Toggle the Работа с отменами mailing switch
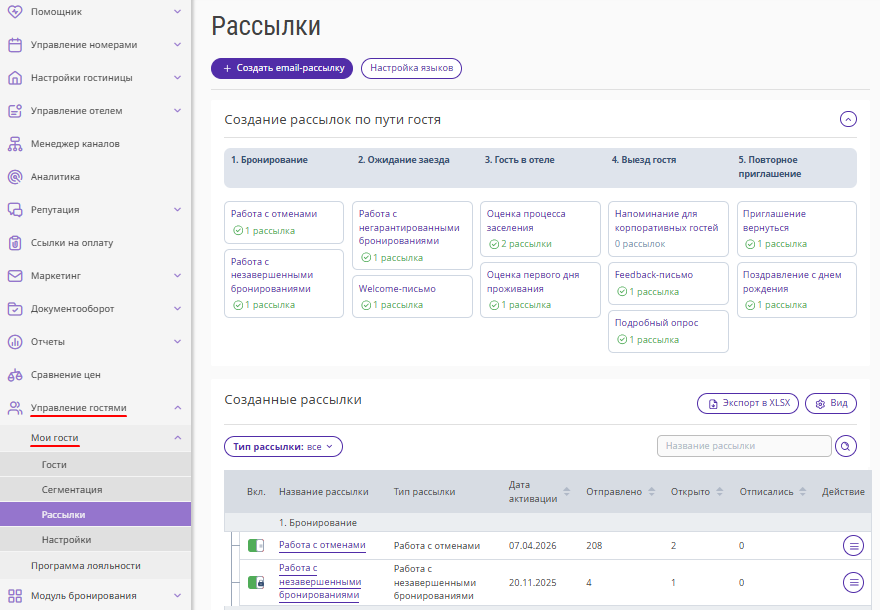This screenshot has width=880, height=610. coord(257,546)
